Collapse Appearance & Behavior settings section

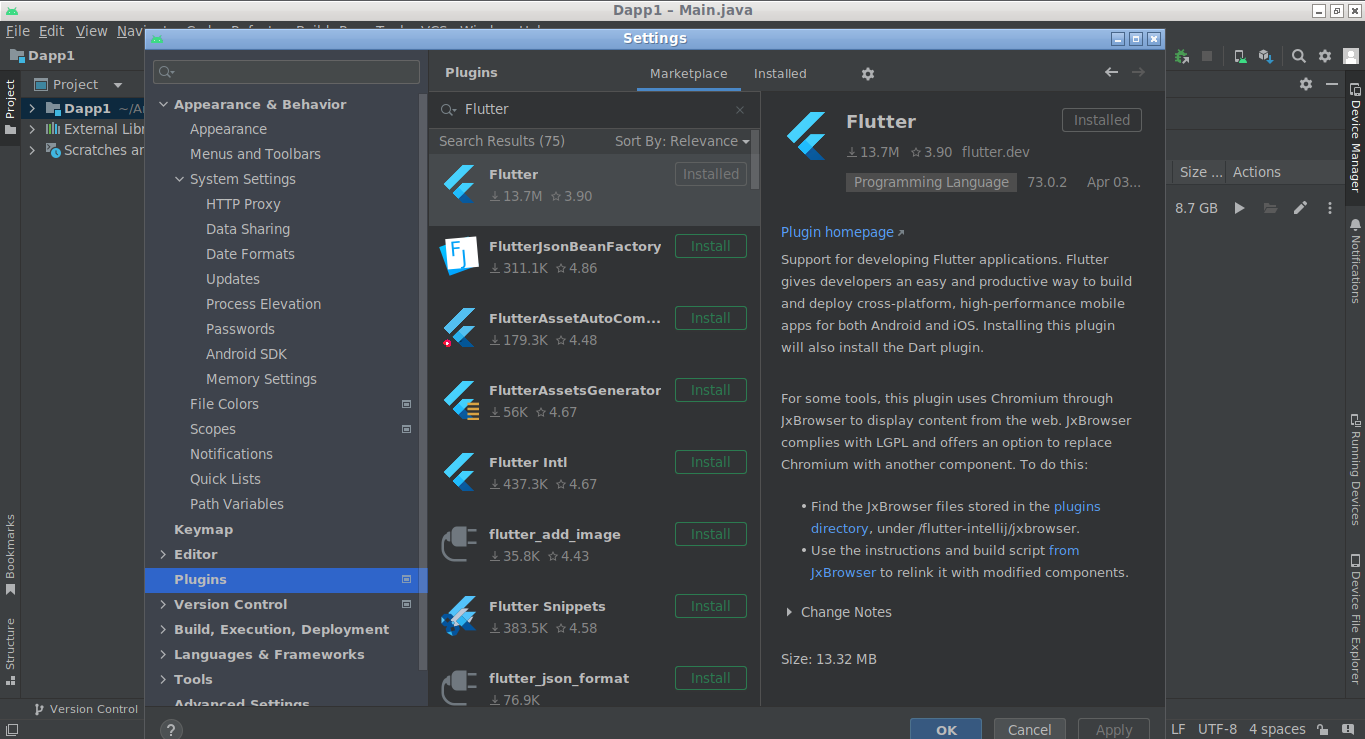(163, 104)
